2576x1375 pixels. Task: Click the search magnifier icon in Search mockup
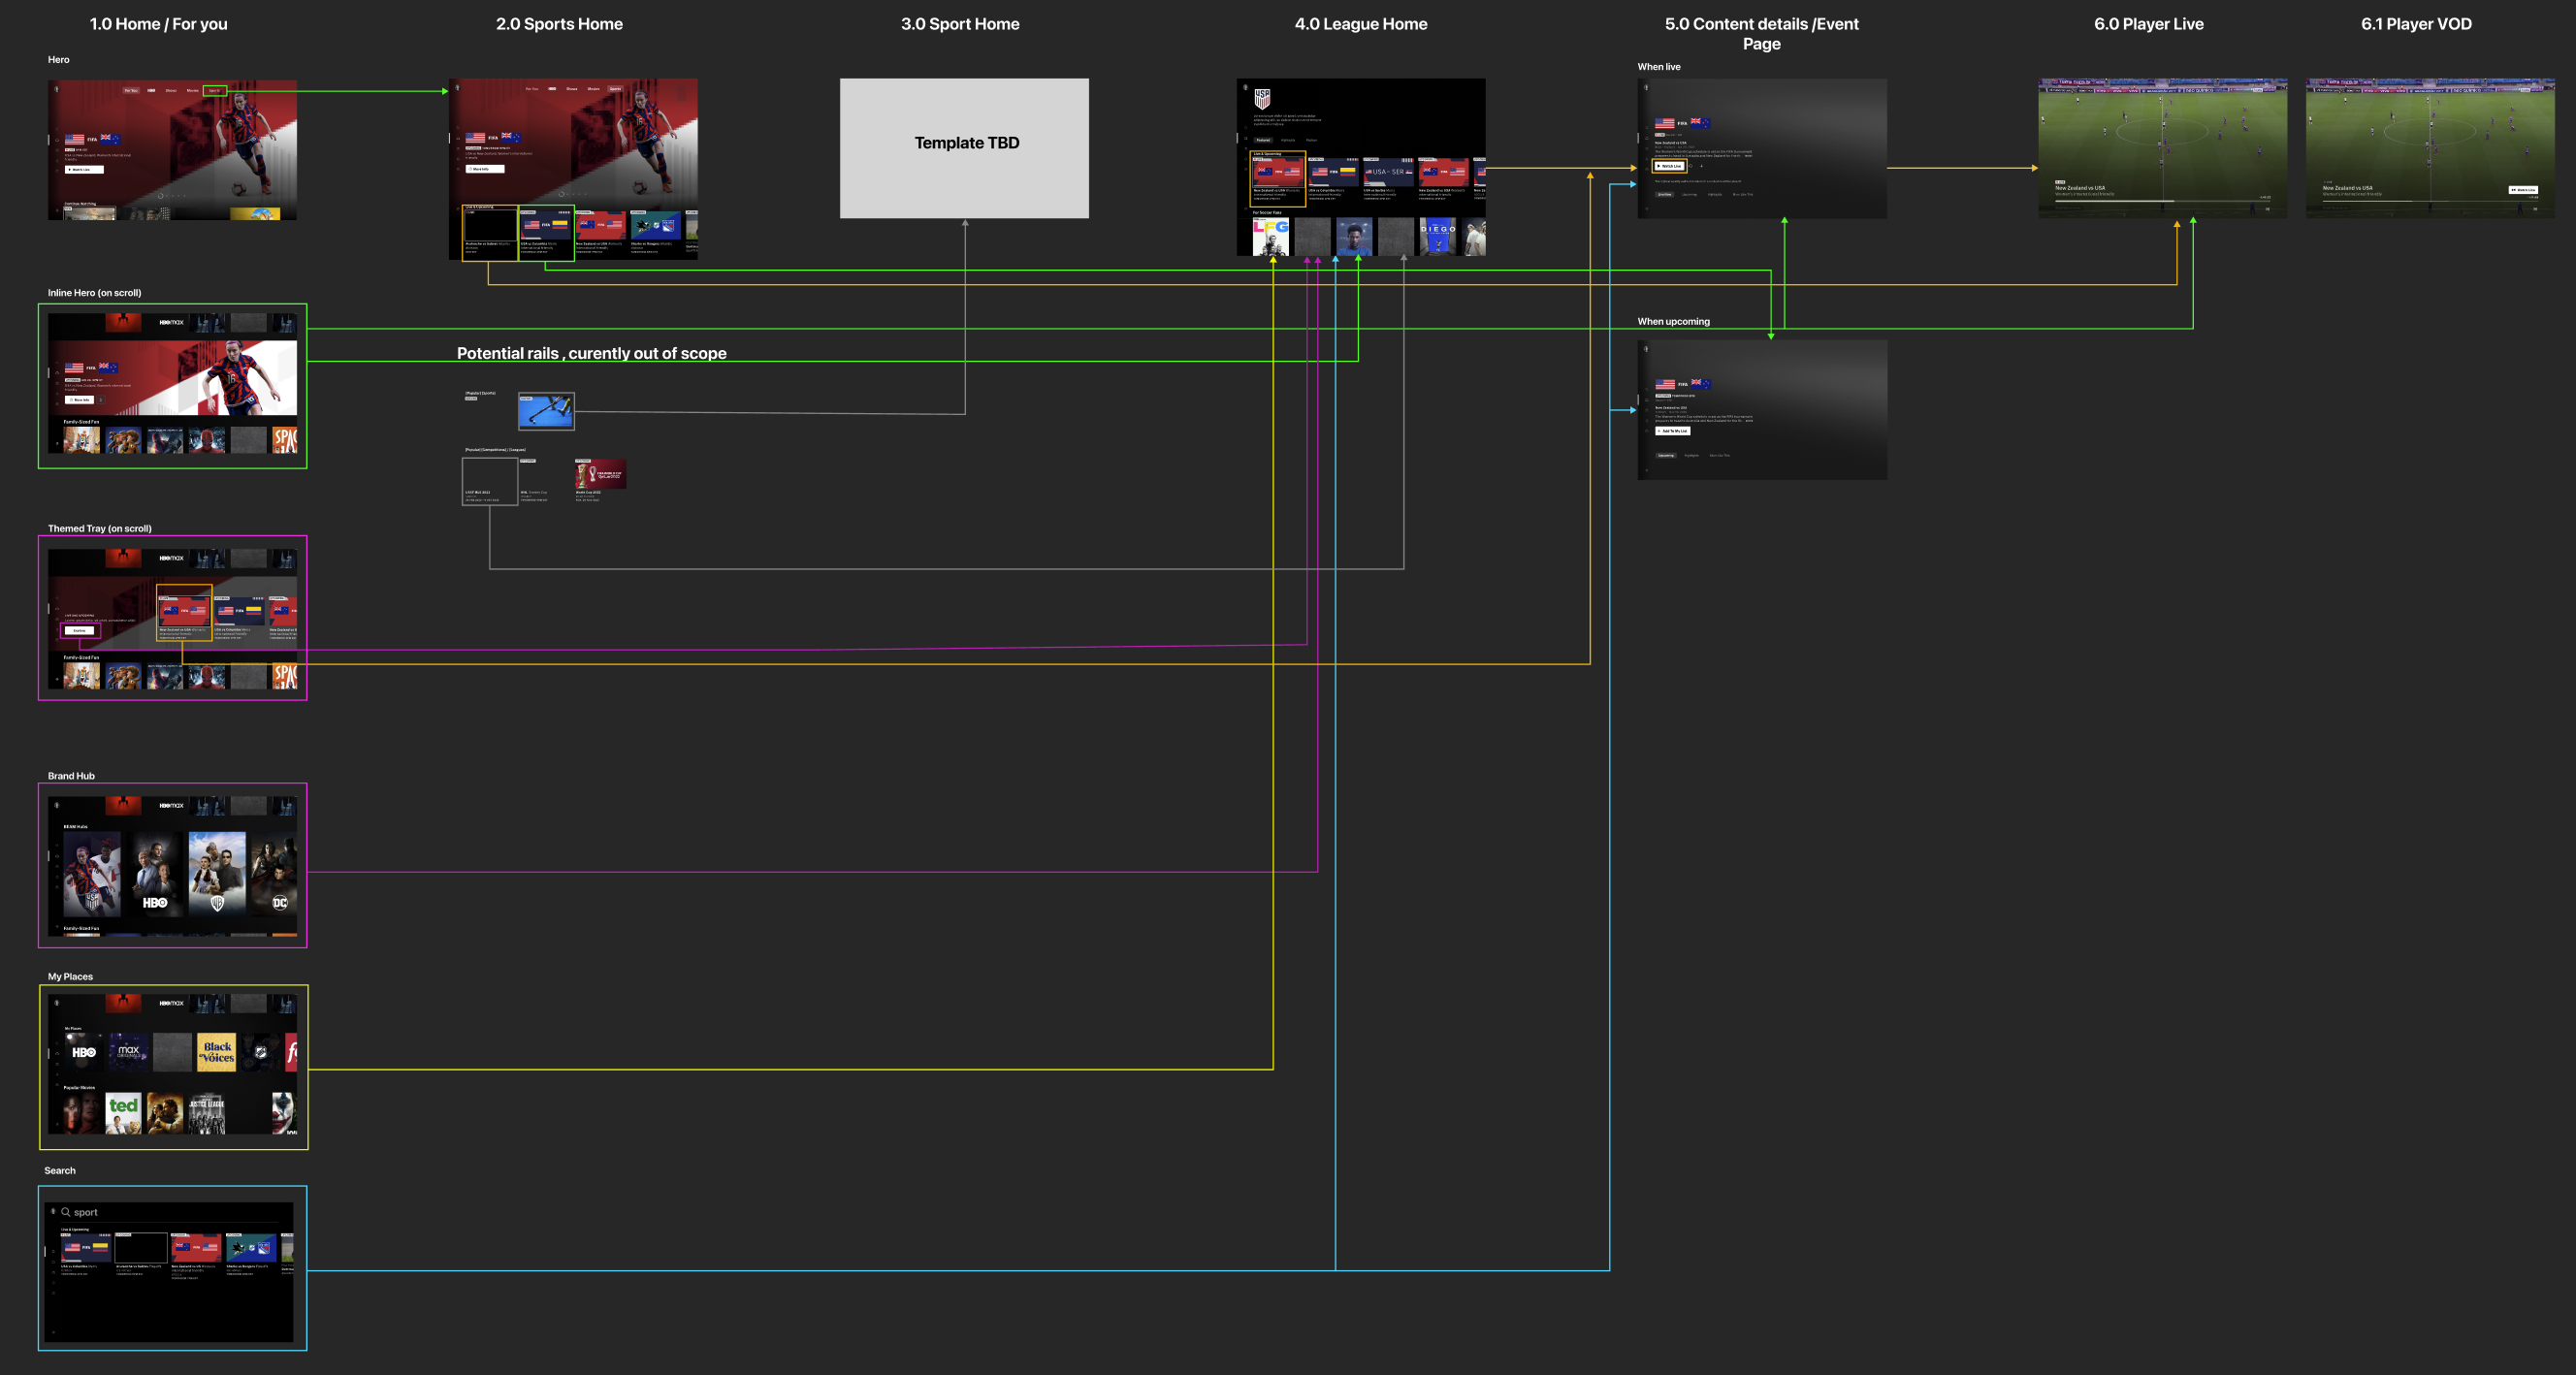tap(66, 1212)
